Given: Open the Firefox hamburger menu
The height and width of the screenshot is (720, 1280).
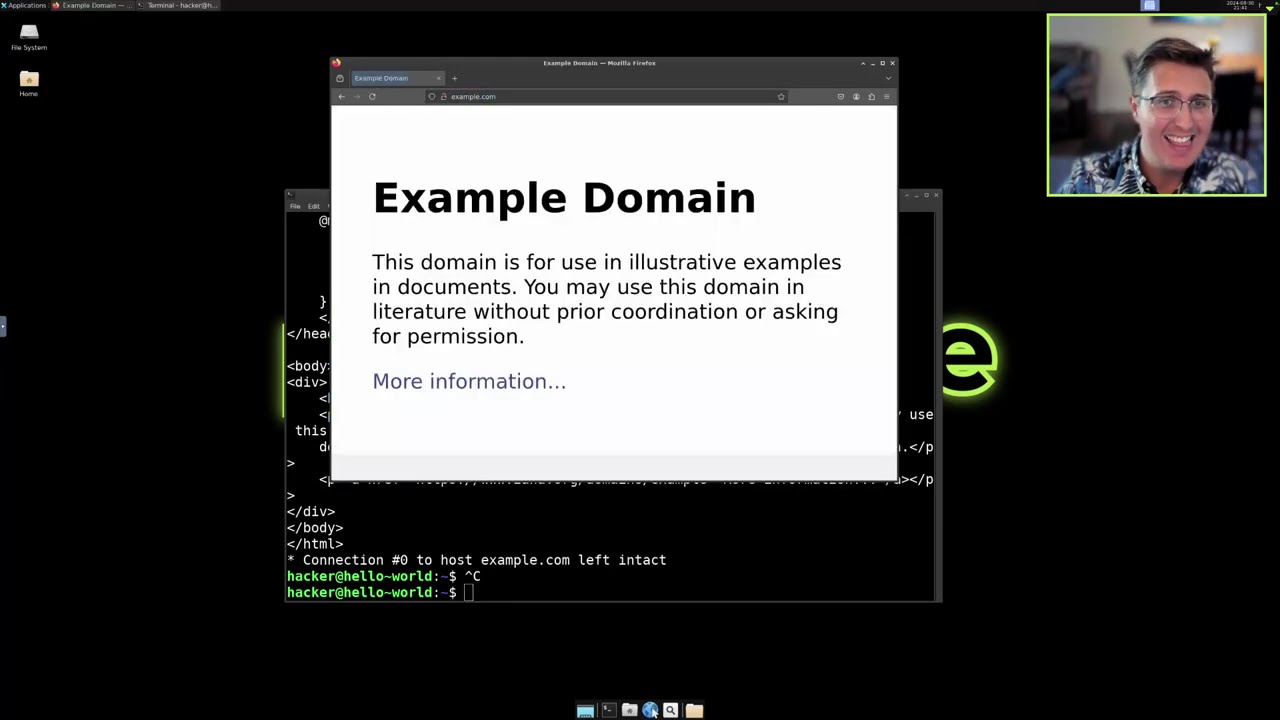Looking at the screenshot, I should pyautogui.click(x=886, y=97).
